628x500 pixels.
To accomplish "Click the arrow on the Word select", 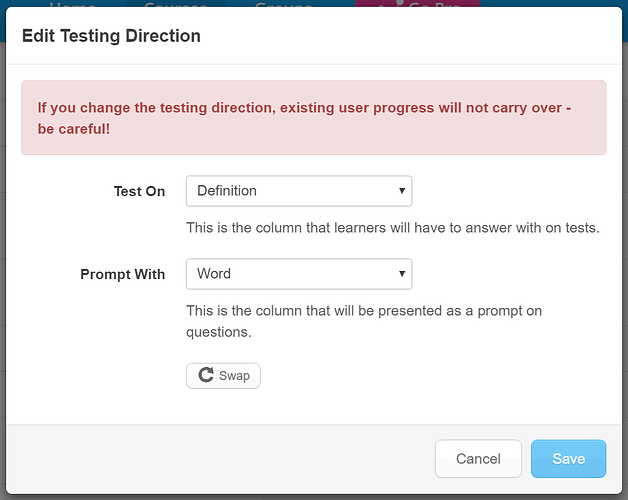I will click(402, 274).
